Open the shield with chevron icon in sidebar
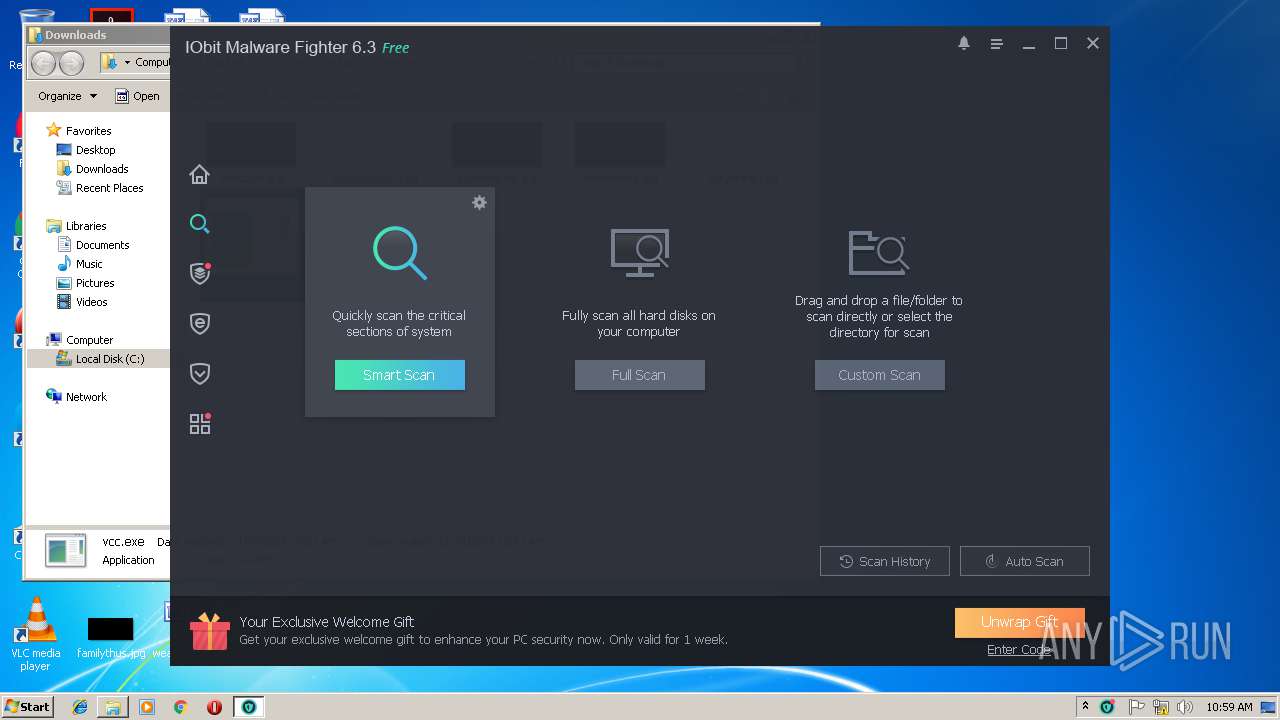 pyautogui.click(x=200, y=373)
